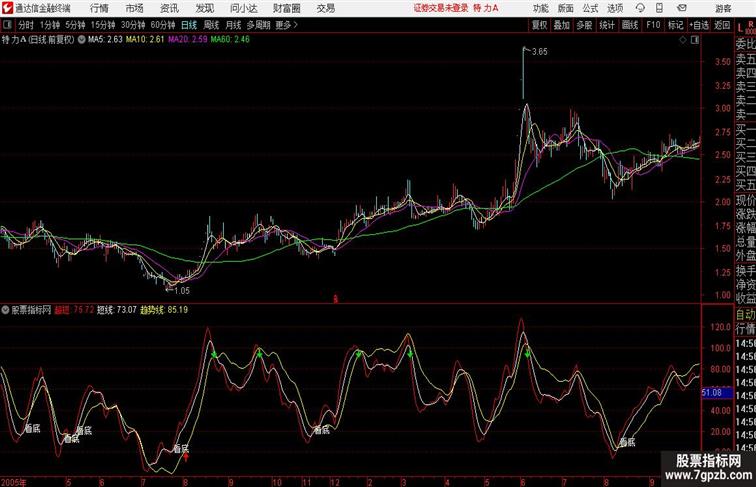Open the mail envelope icon
The width and height of the screenshot is (756, 487).
pyautogui.click(x=682, y=8)
